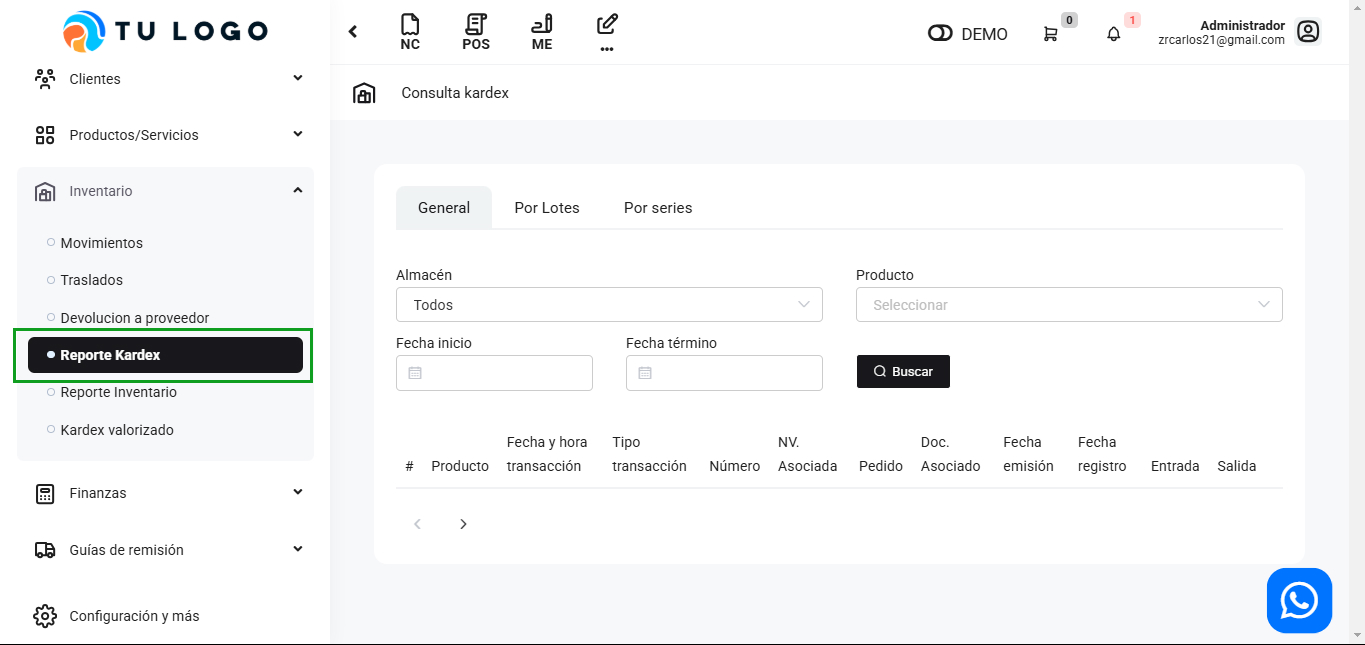Switch to the Por series tab
Image resolution: width=1365 pixels, height=645 pixels.
(x=658, y=208)
